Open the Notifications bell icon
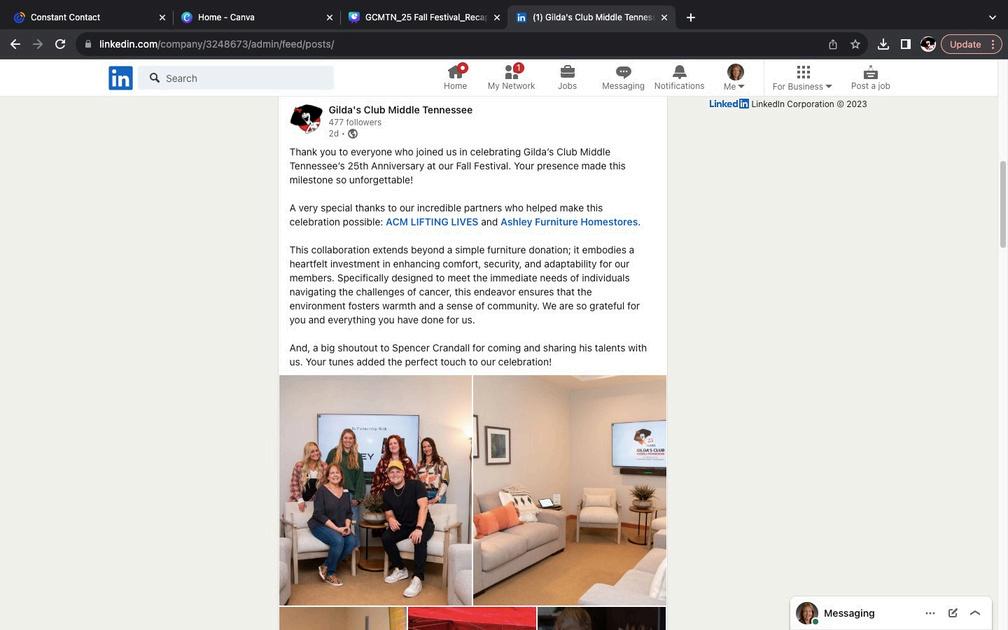The width and height of the screenshot is (1008, 630). pos(679,77)
